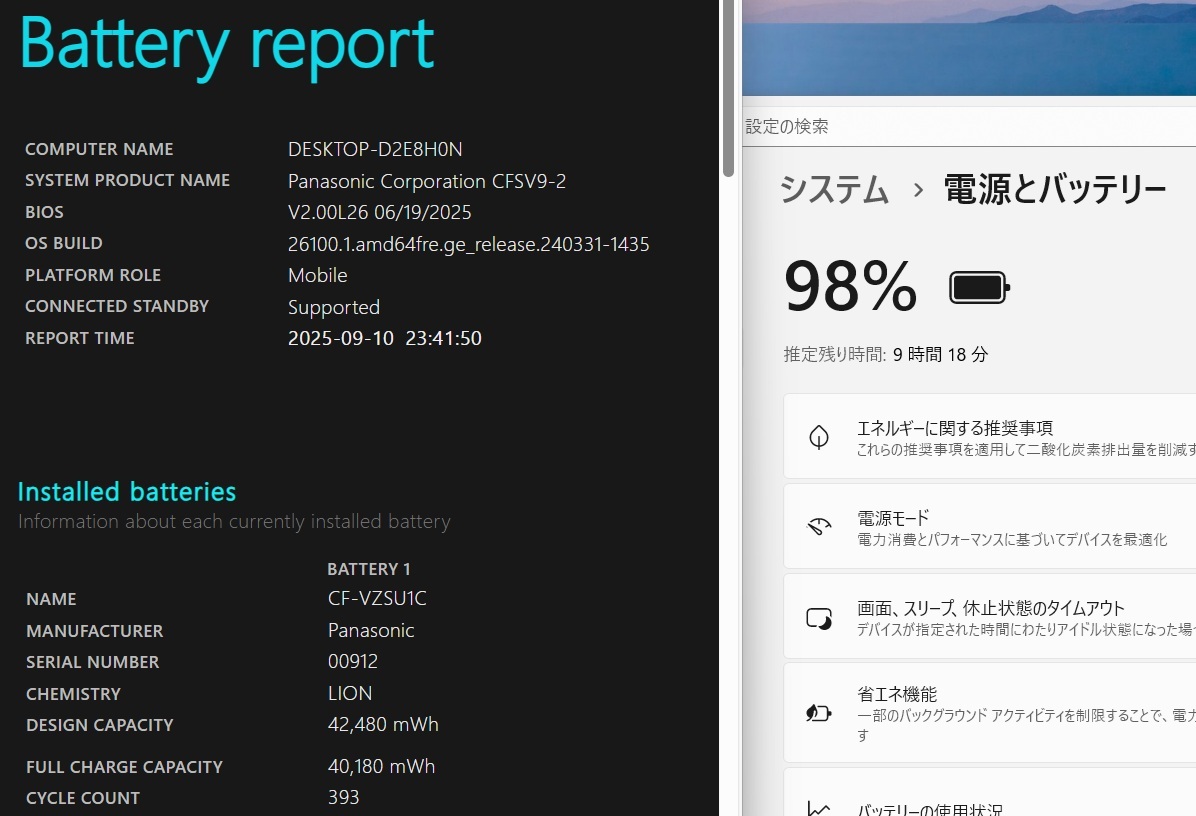Click the FULL CHARGE CAPACITY value
Screen dimensions: 1196x816
point(381,766)
